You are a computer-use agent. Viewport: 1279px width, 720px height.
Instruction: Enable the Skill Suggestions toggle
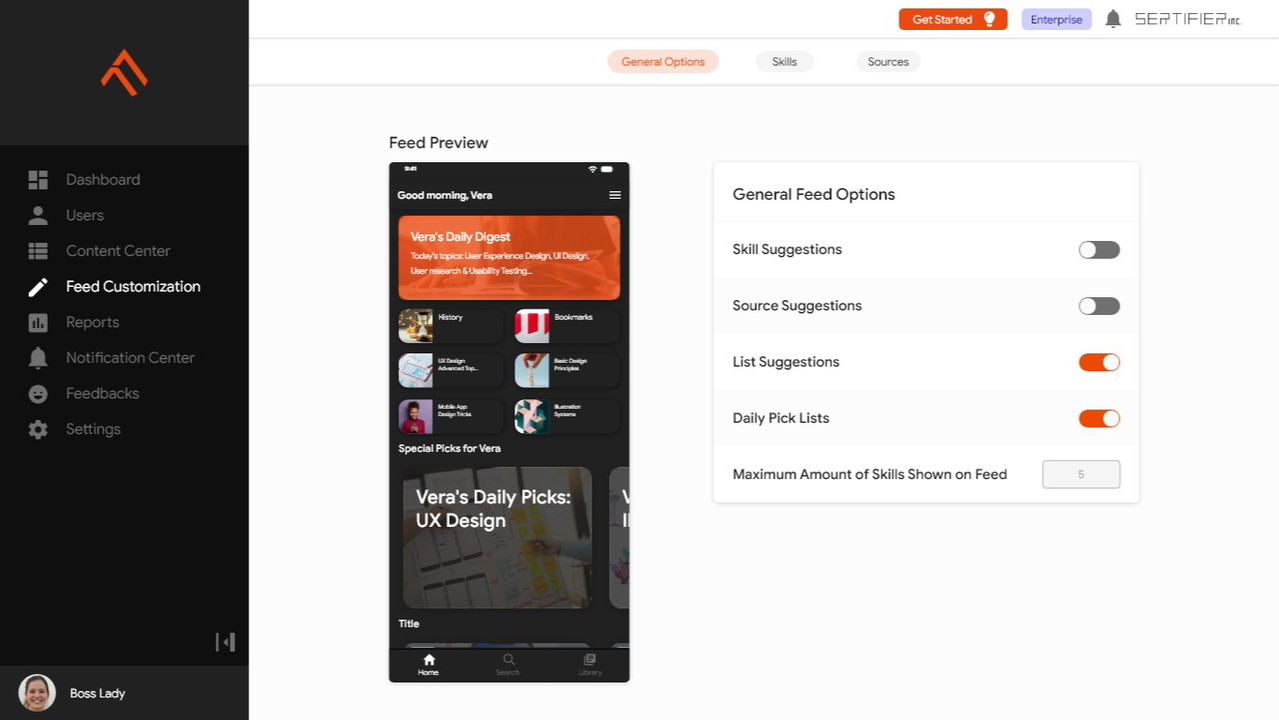1099,250
